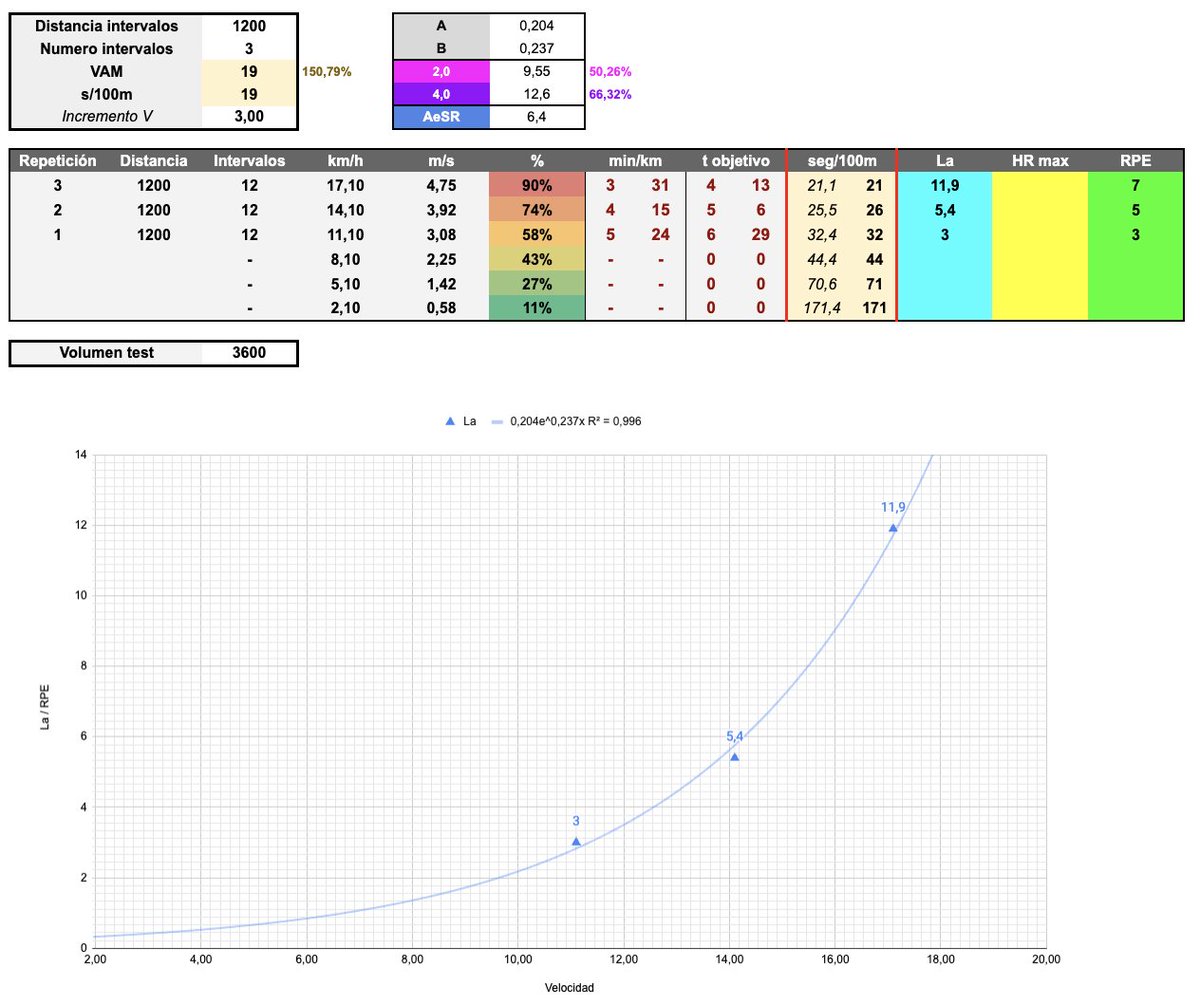Click the 'Velocidad' horizontal axis title
The height and width of the screenshot is (1006, 1200).
click(569, 988)
